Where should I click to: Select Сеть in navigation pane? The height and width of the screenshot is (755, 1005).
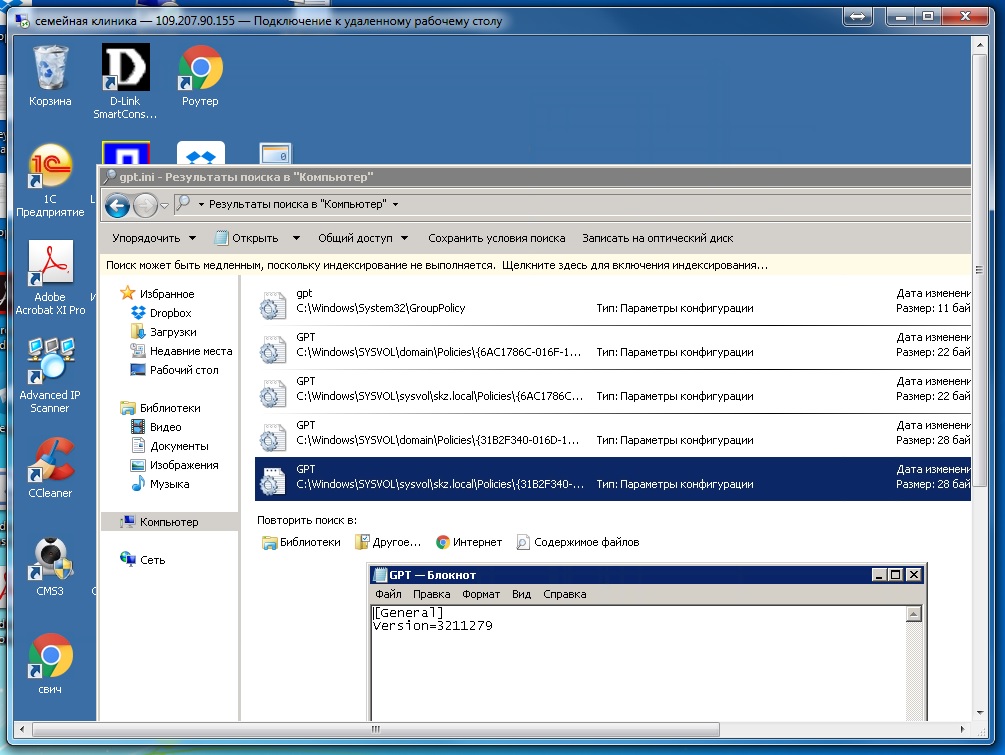click(x=143, y=560)
